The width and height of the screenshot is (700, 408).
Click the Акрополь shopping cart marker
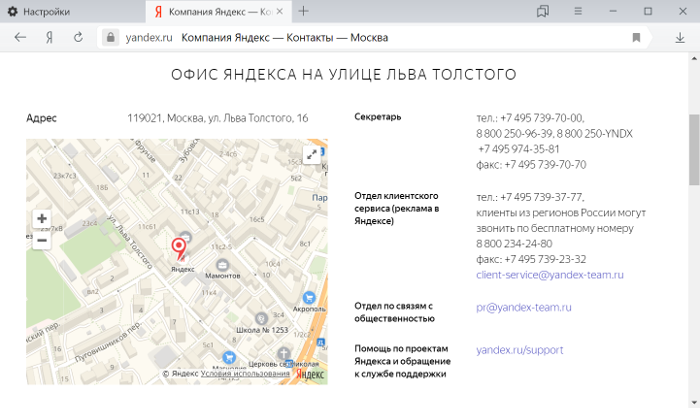coord(309,297)
